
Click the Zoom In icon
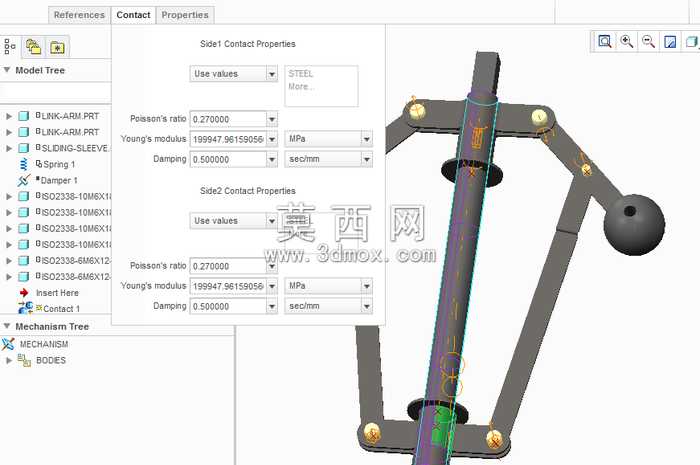pyautogui.click(x=626, y=42)
